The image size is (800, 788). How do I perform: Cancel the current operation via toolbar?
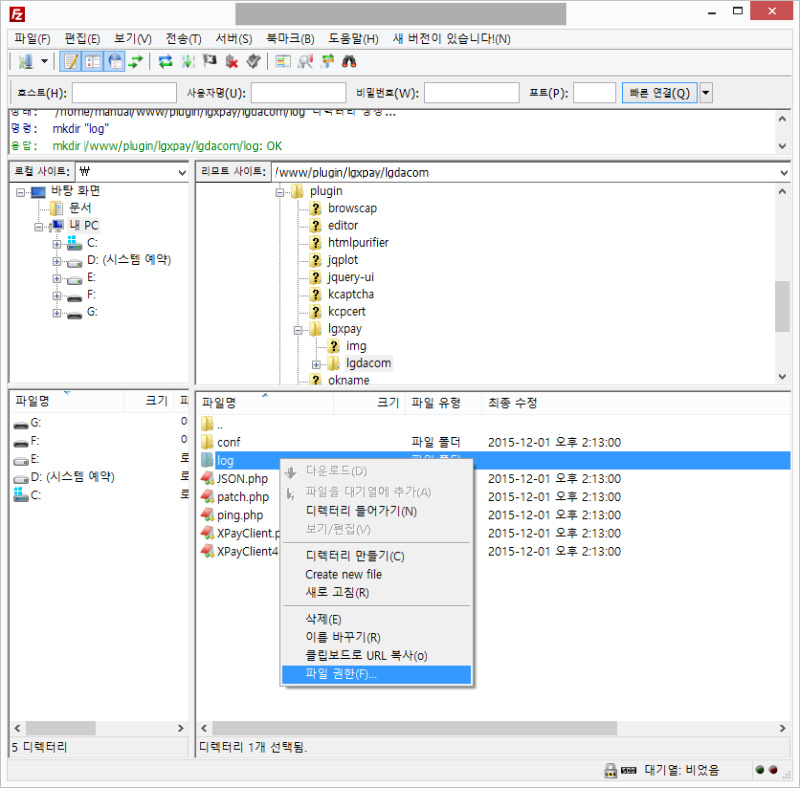click(x=210, y=62)
